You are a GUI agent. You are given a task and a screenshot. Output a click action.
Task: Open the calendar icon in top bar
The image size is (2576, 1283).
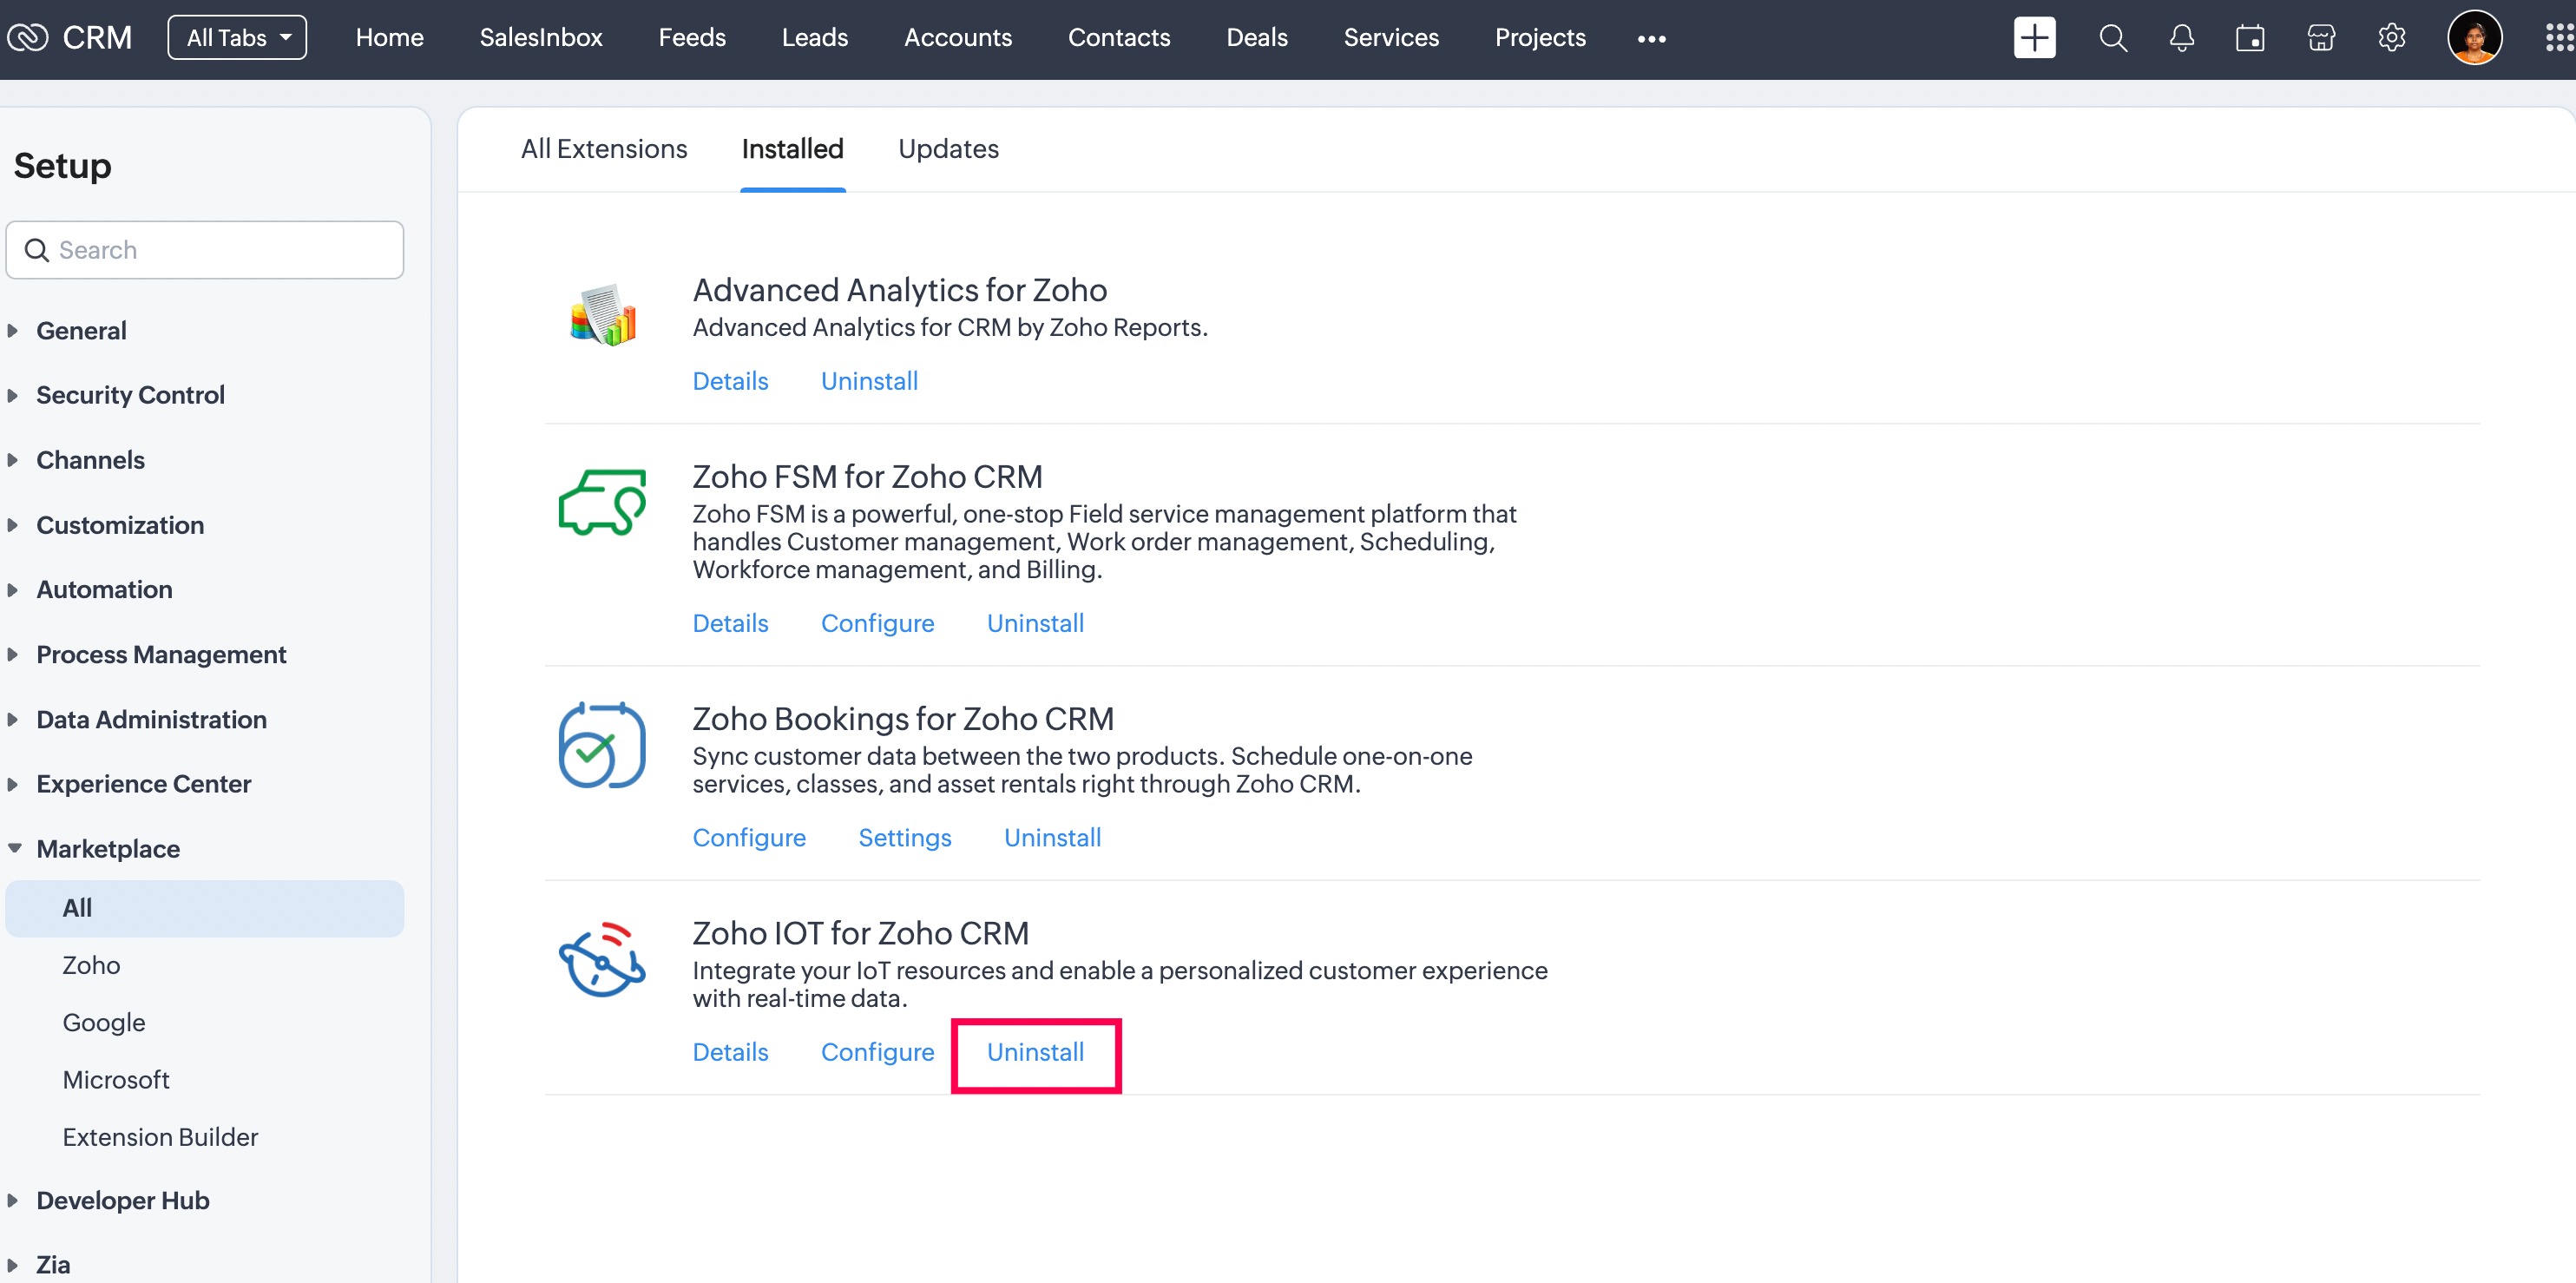pos(2250,38)
